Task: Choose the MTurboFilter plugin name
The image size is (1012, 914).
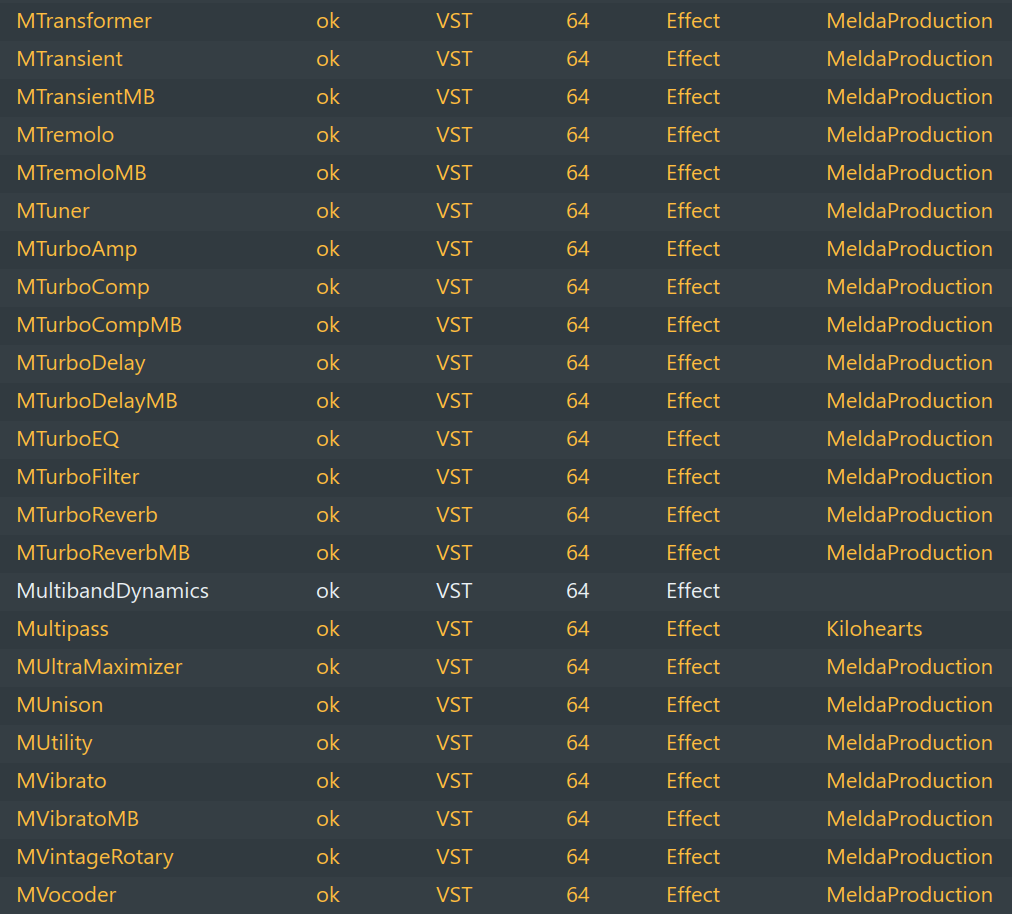Action: (78, 478)
